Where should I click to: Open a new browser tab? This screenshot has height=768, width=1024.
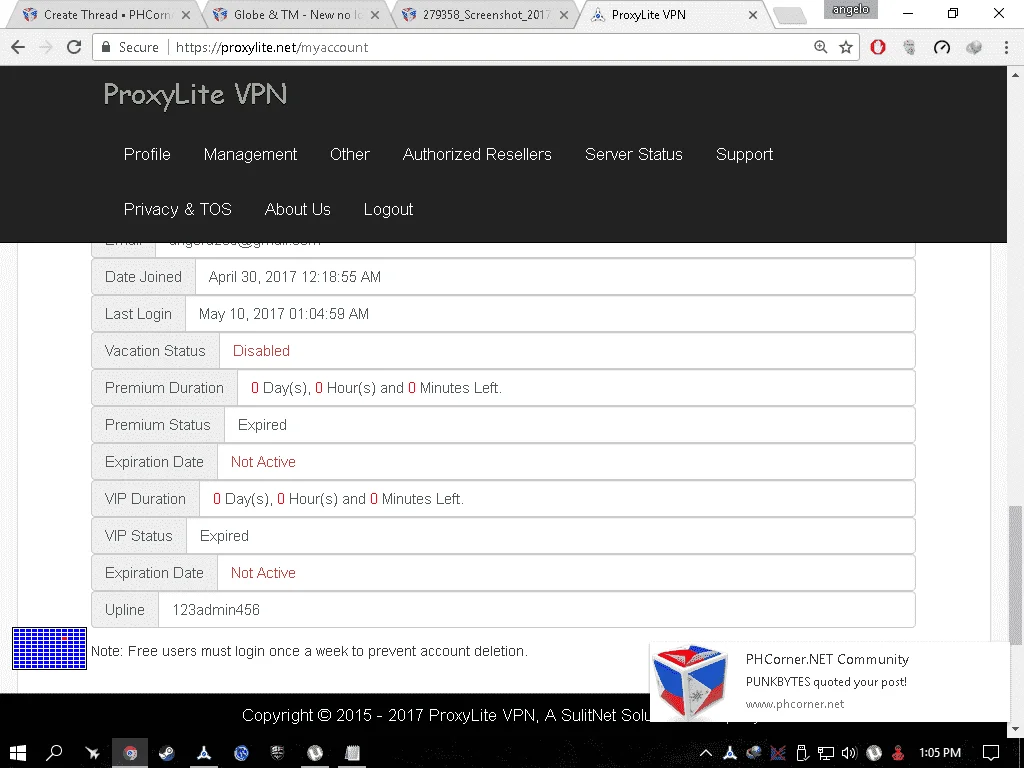click(x=790, y=15)
